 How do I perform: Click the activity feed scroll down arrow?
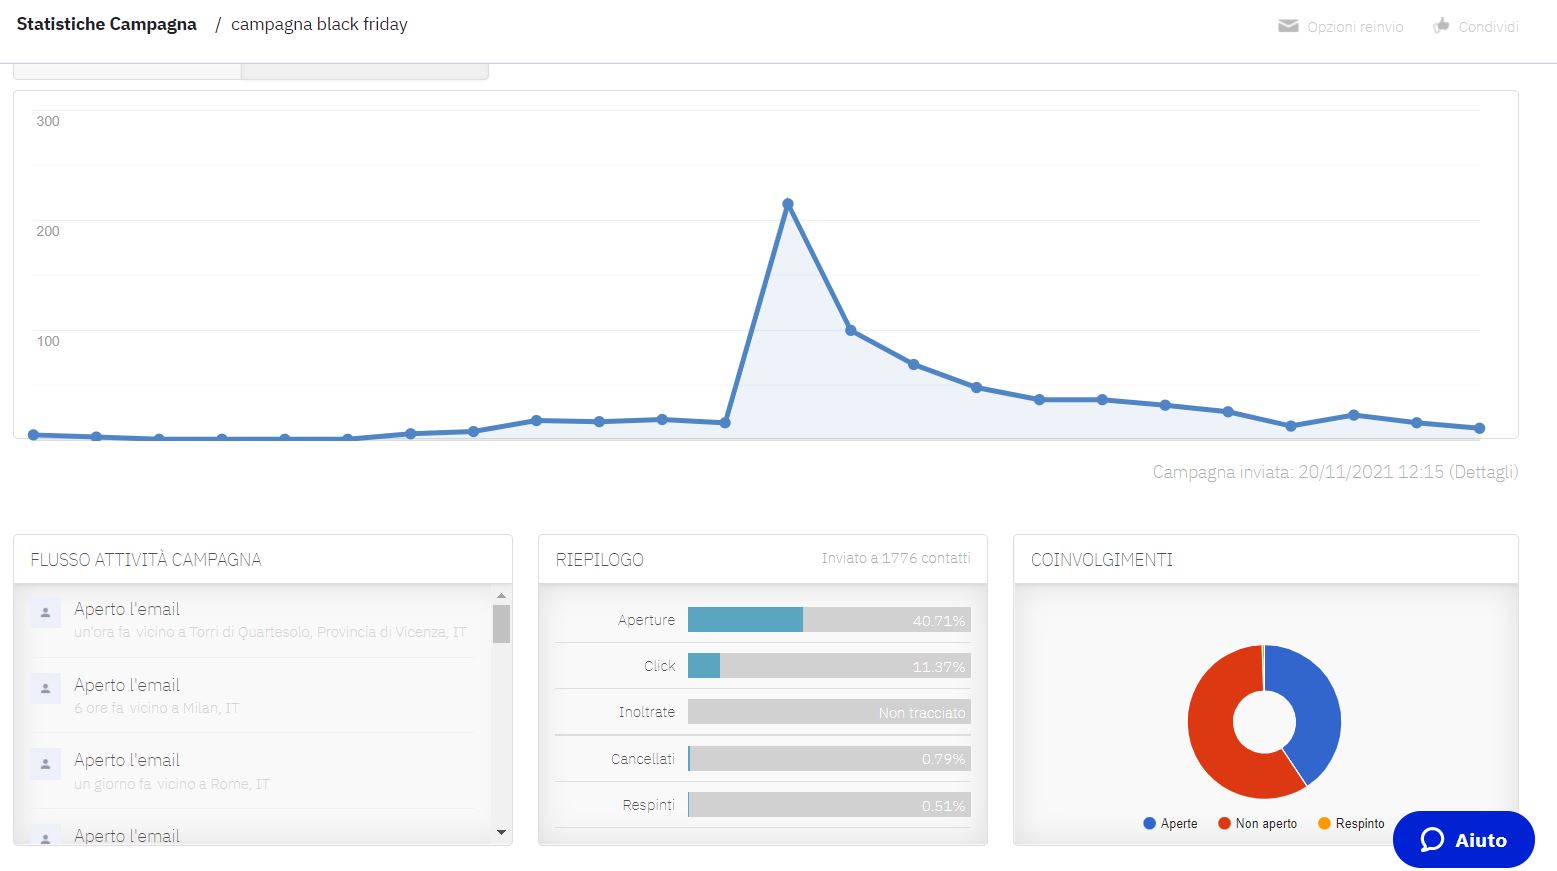coord(501,832)
